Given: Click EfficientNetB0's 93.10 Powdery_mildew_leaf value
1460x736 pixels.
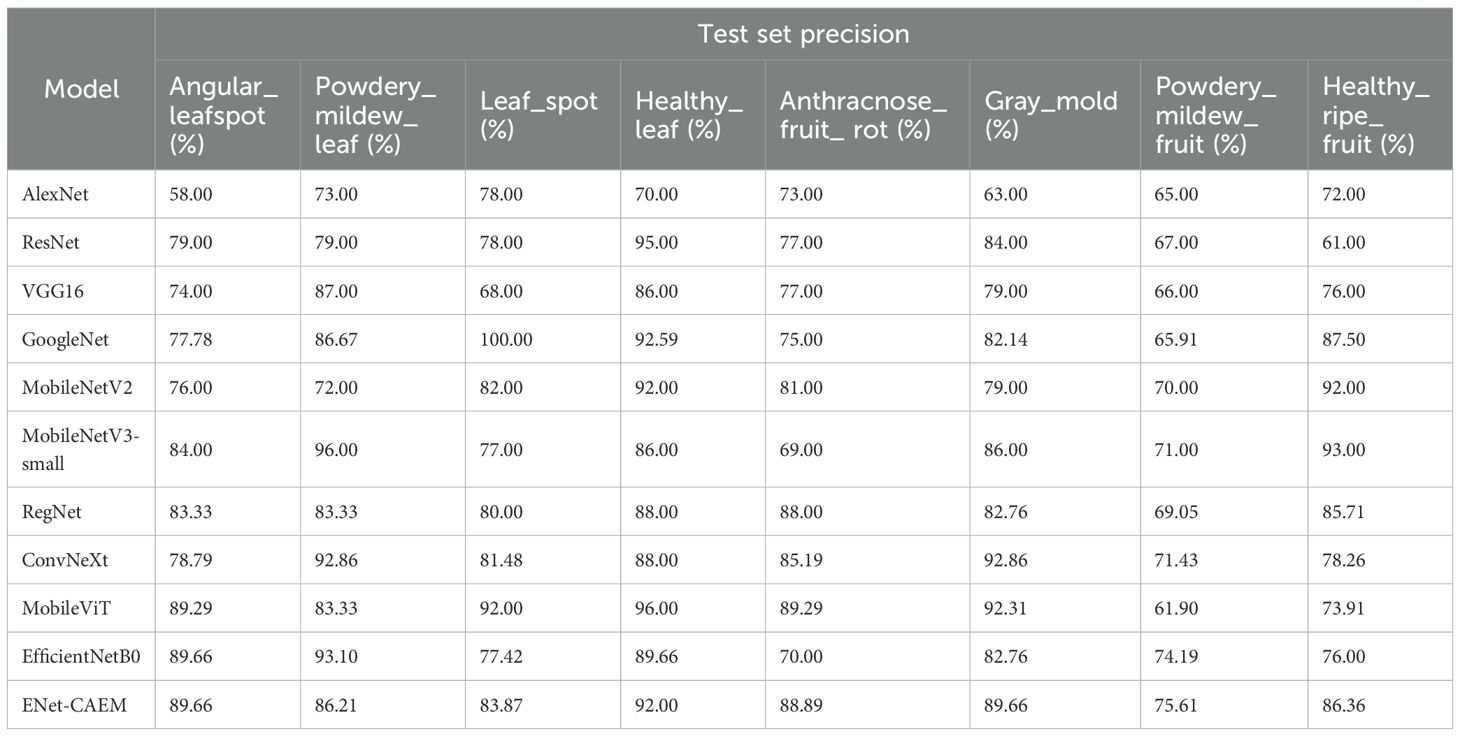Looking at the screenshot, I should [x=337, y=657].
